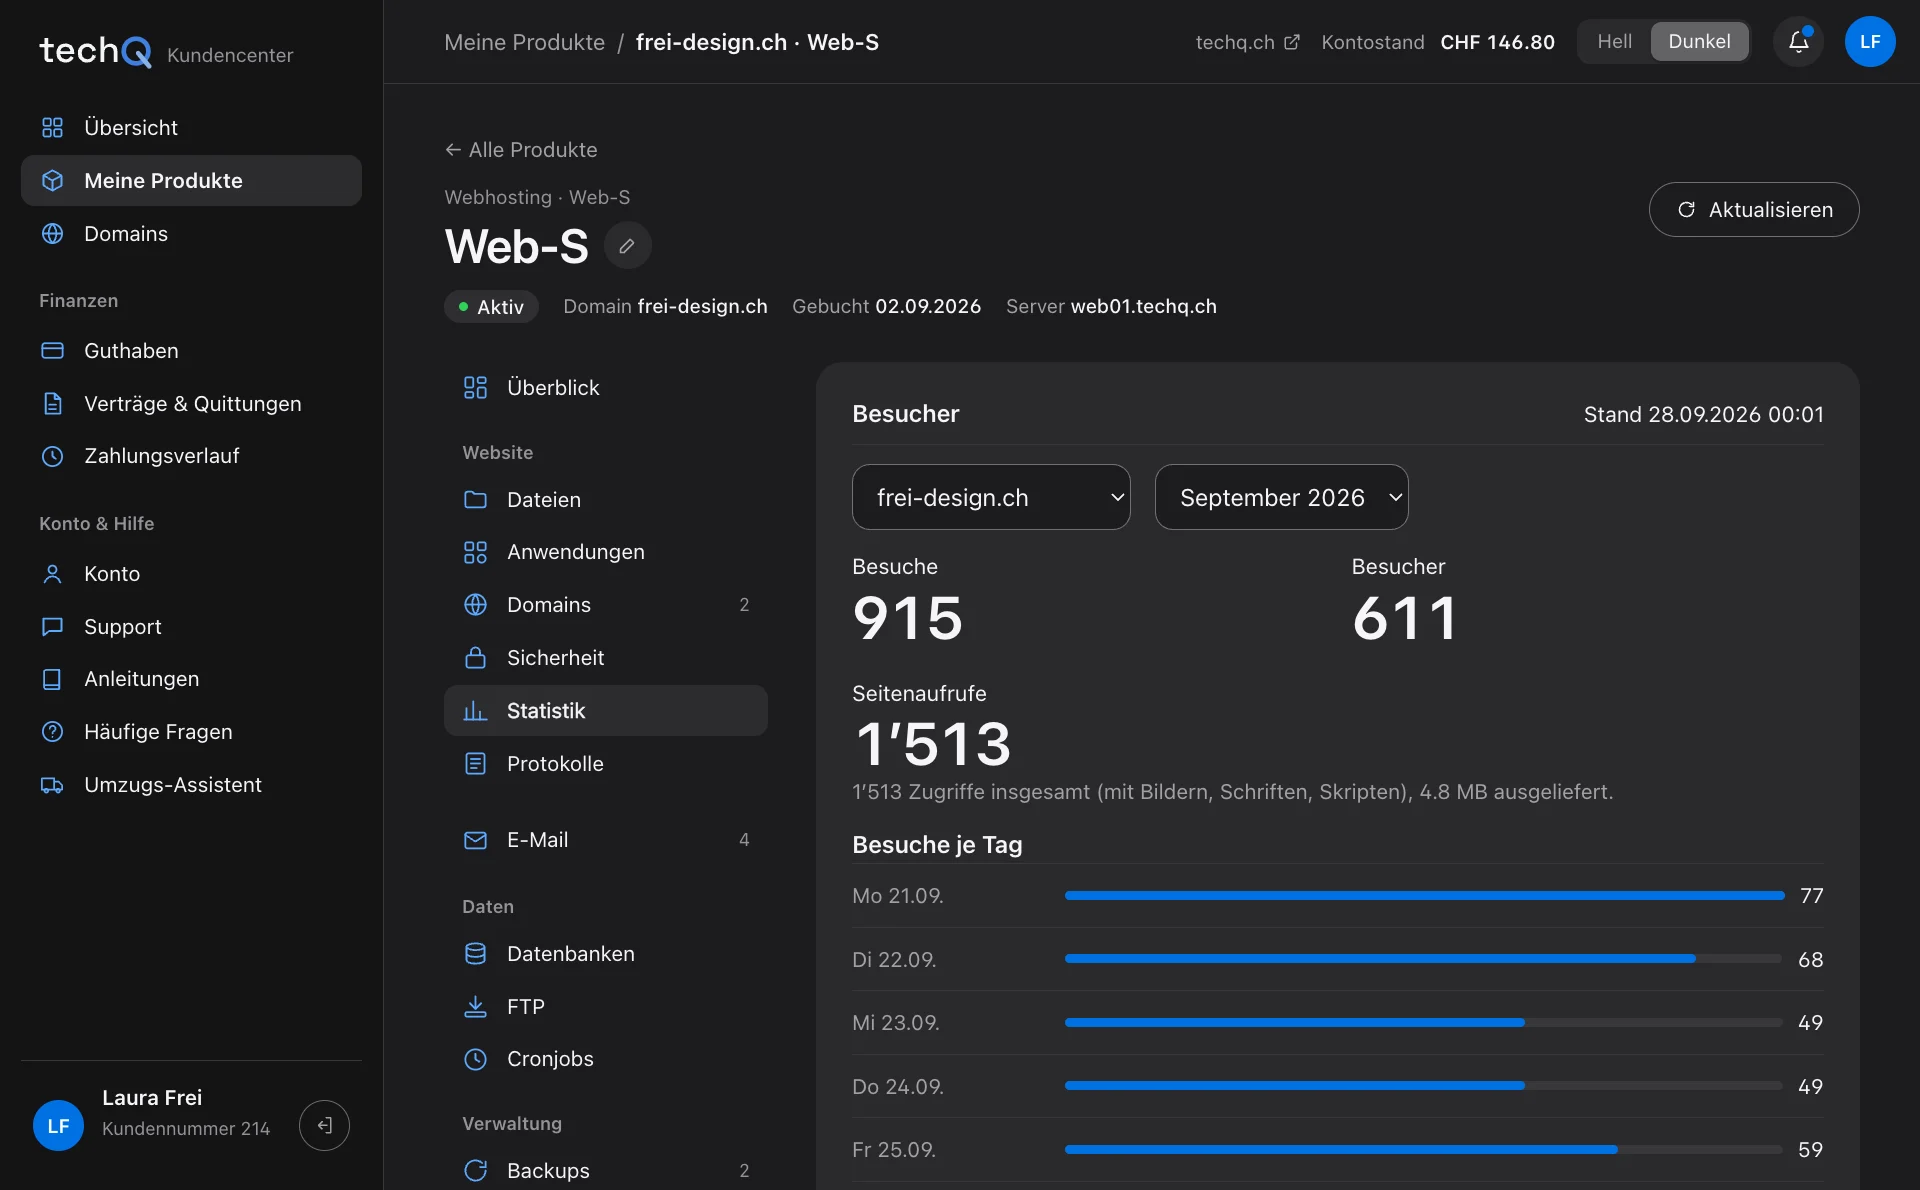Click the Sicherheit lock icon

click(475, 658)
